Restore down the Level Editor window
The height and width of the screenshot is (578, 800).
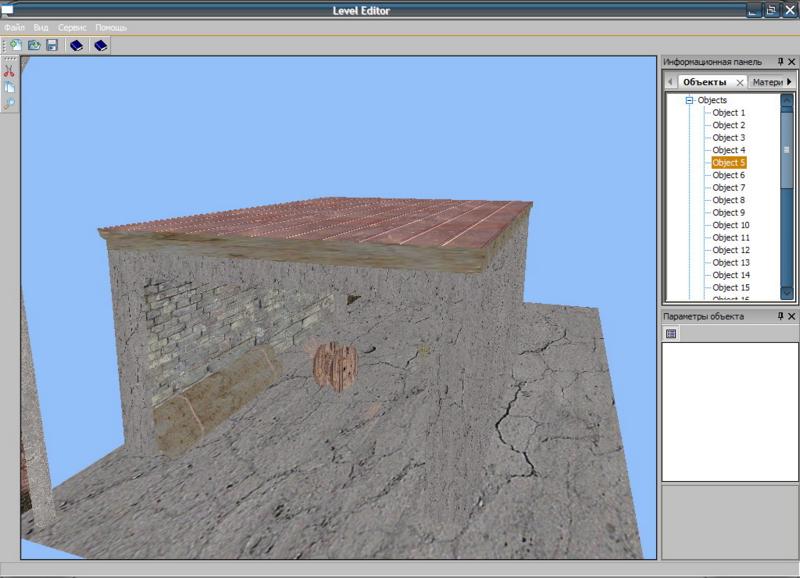tap(771, 10)
